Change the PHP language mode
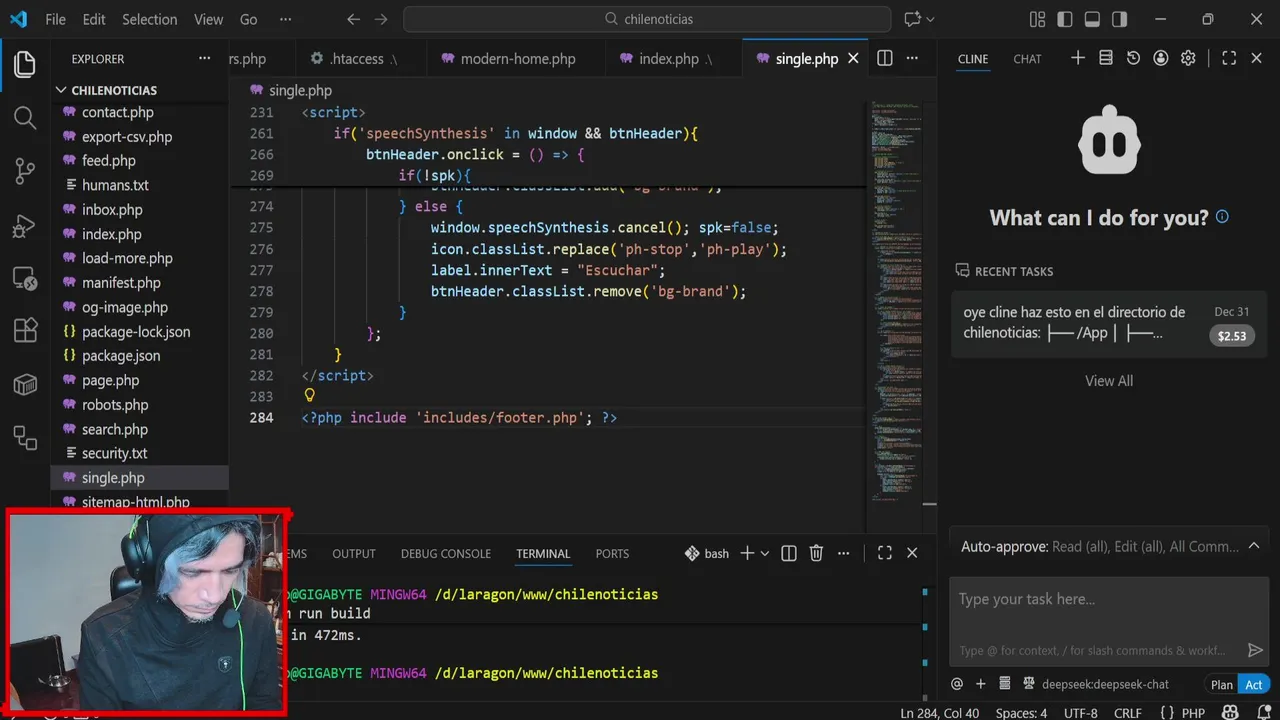 pyautogui.click(x=1193, y=713)
